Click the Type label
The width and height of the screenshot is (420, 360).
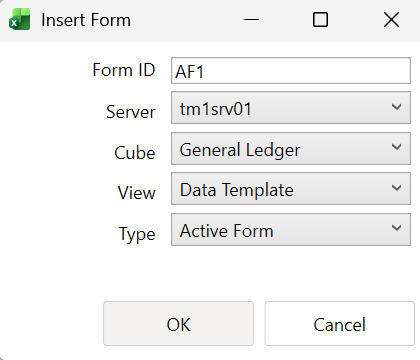pos(137,234)
